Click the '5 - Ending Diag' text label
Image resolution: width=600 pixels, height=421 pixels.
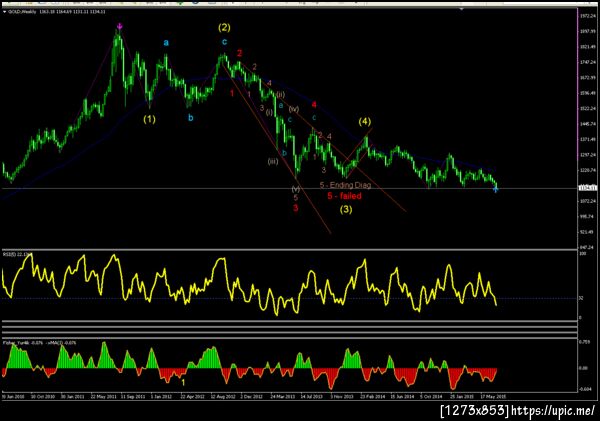[x=346, y=185]
